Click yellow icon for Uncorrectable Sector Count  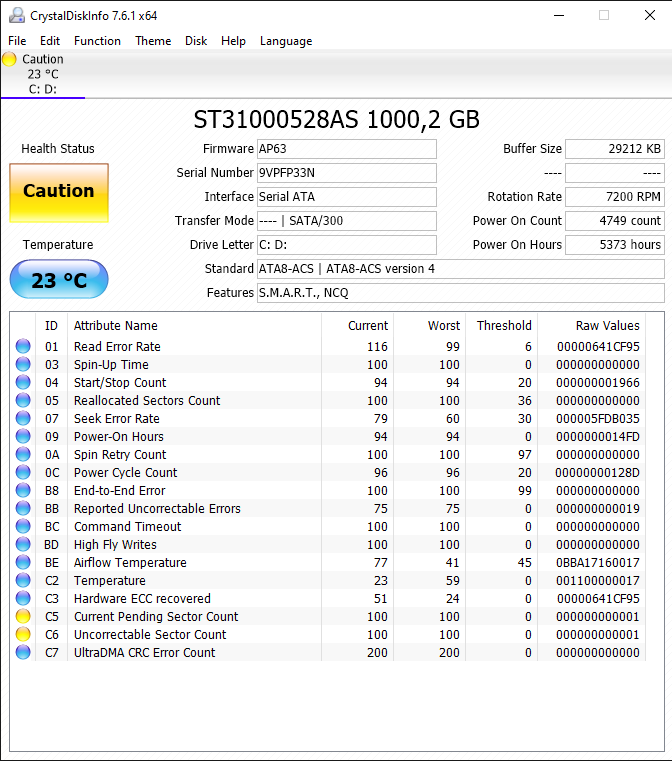pyautogui.click(x=23, y=635)
